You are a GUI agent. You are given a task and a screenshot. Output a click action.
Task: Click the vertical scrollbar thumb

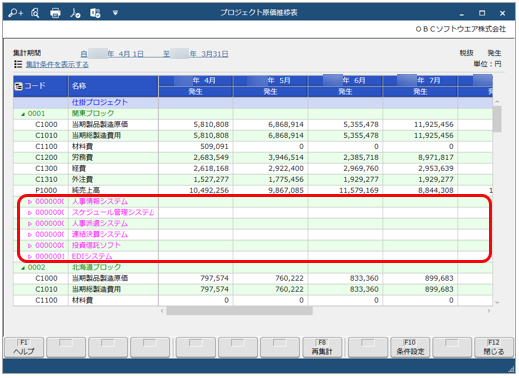pyautogui.click(x=497, y=119)
